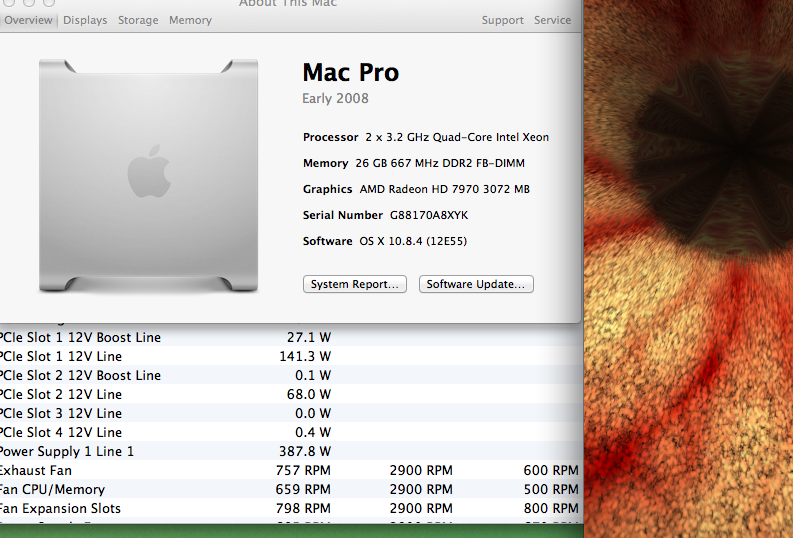Select the Graphics AMD Radeon line
This screenshot has height=538, width=793.
click(x=416, y=189)
